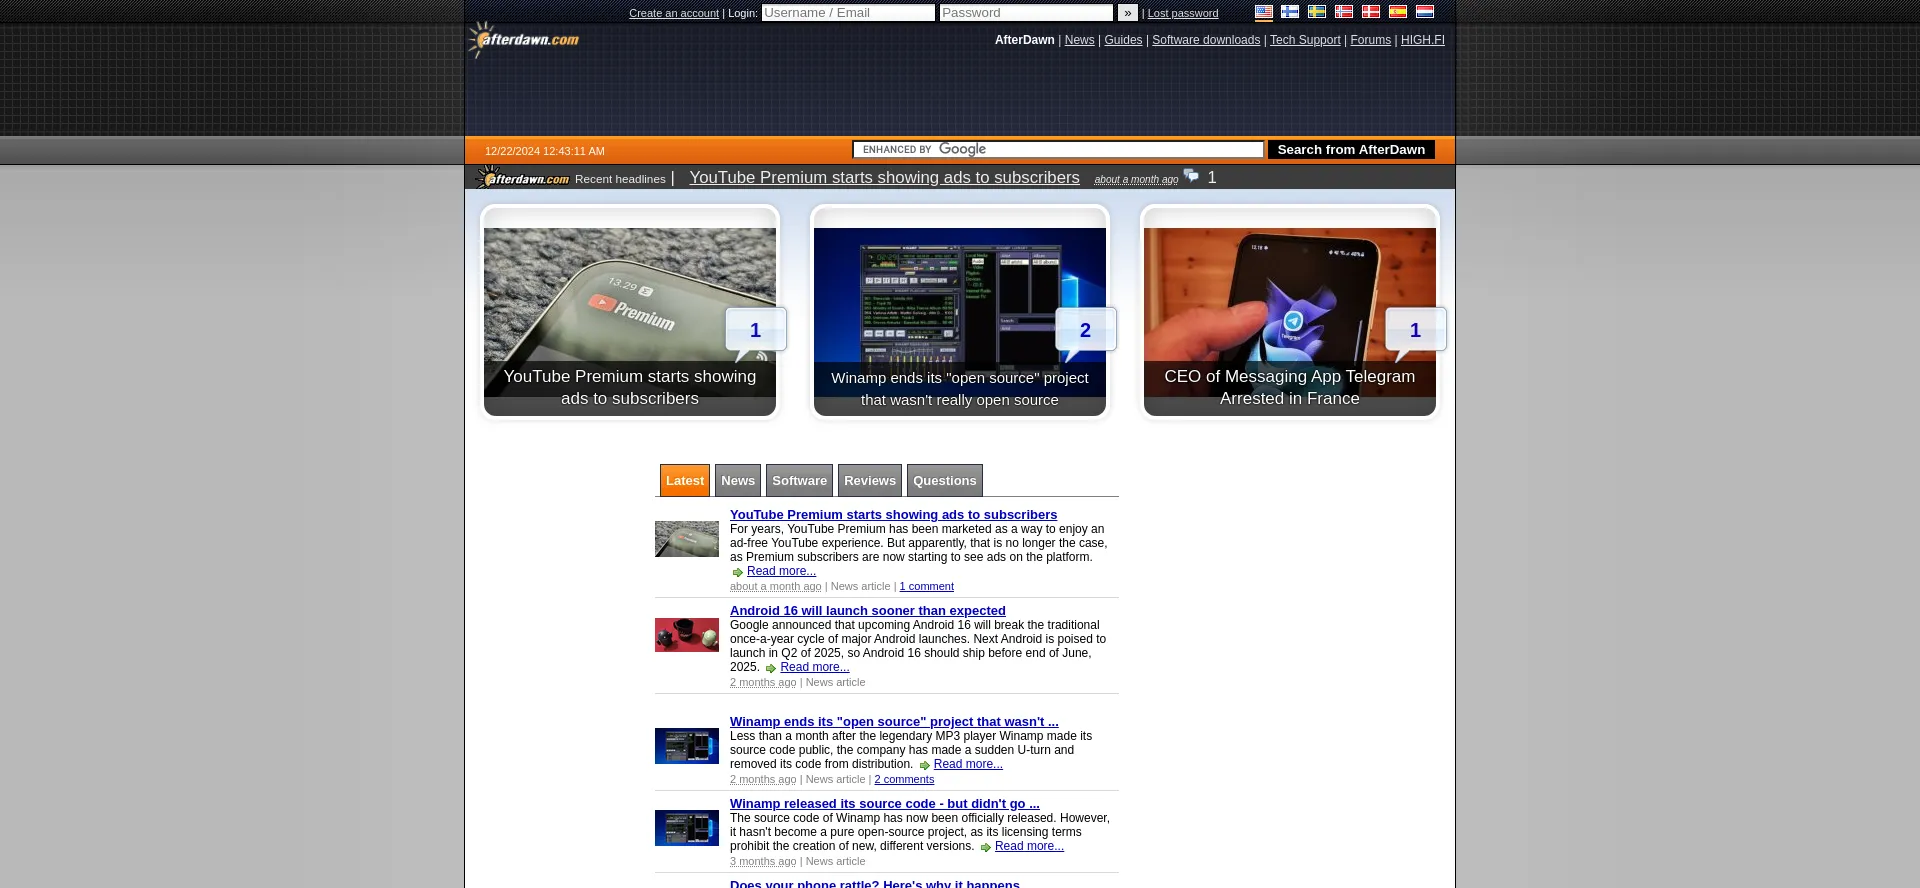This screenshot has width=1920, height=888.
Task: Click small thumbnail beside YouTube Premium list article
Action: click(687, 539)
